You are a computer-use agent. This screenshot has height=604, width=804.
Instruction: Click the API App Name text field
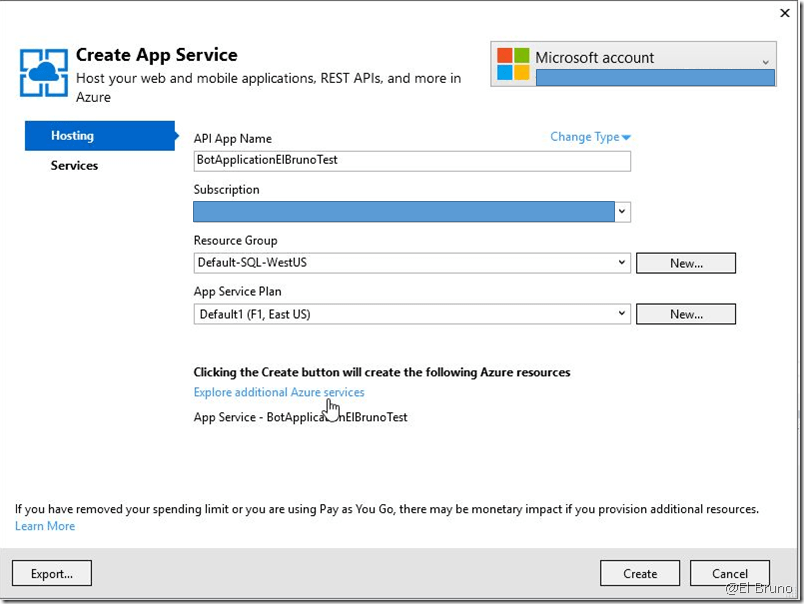(411, 161)
